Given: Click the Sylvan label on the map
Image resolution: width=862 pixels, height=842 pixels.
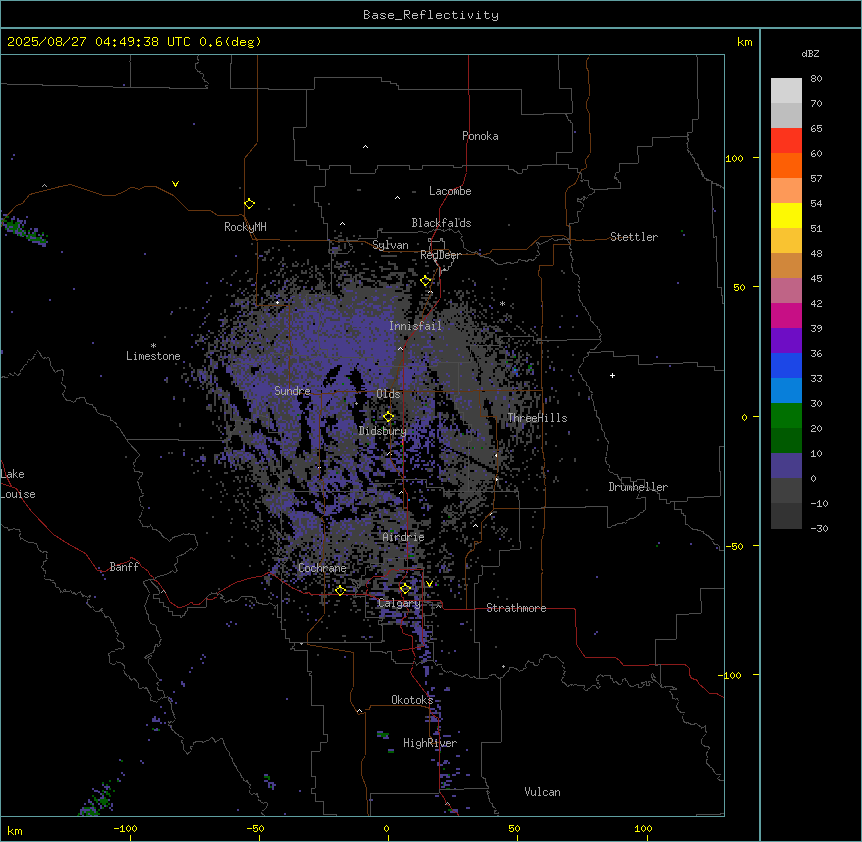Looking at the screenshot, I should pos(390,245).
